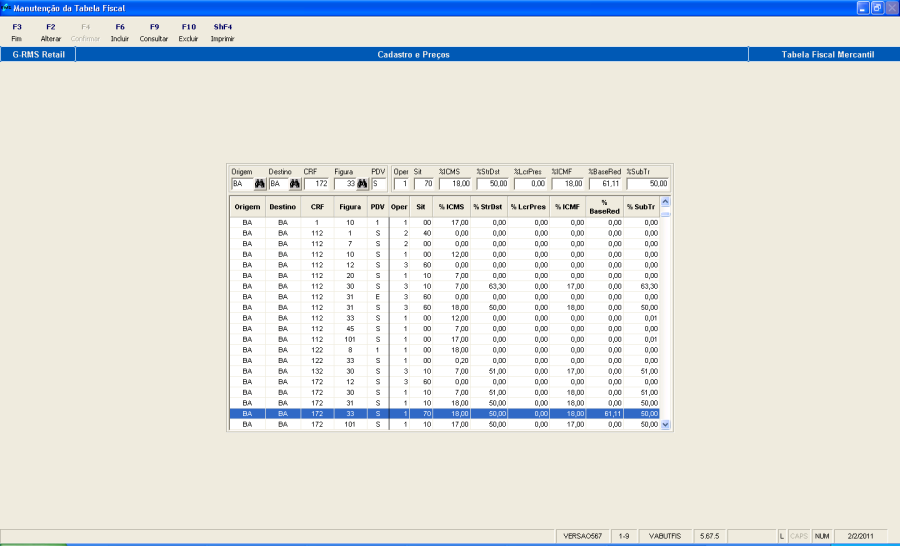Click date 2/2/2011 in status bar

coord(860,536)
